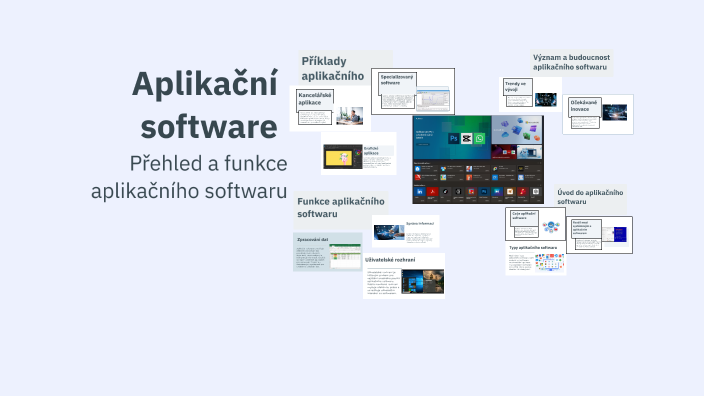The image size is (704, 396).
Task: Click the man-at-desk photo in Kancelářské aplikace slide
Action: click(x=350, y=116)
